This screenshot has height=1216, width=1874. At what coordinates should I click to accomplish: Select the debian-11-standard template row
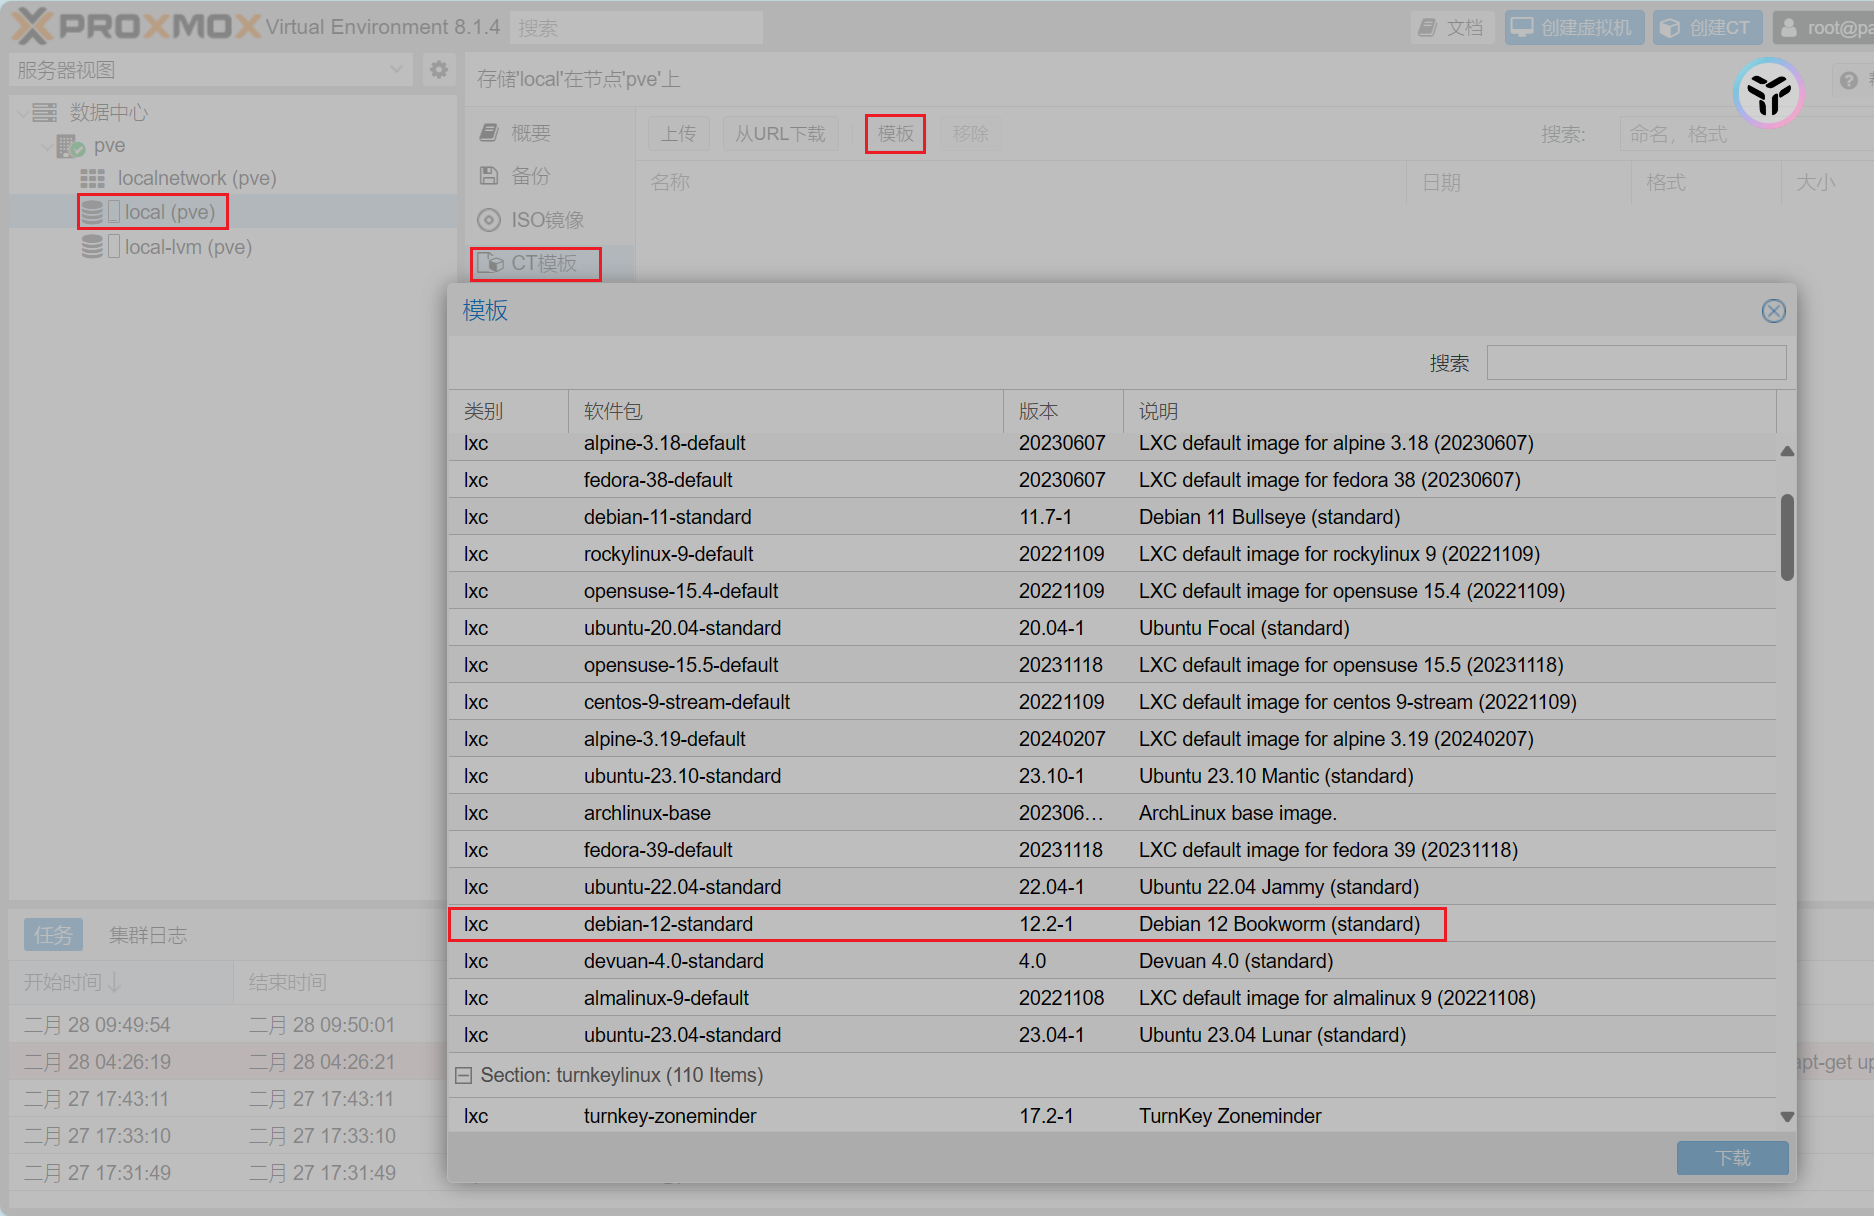(1112, 517)
